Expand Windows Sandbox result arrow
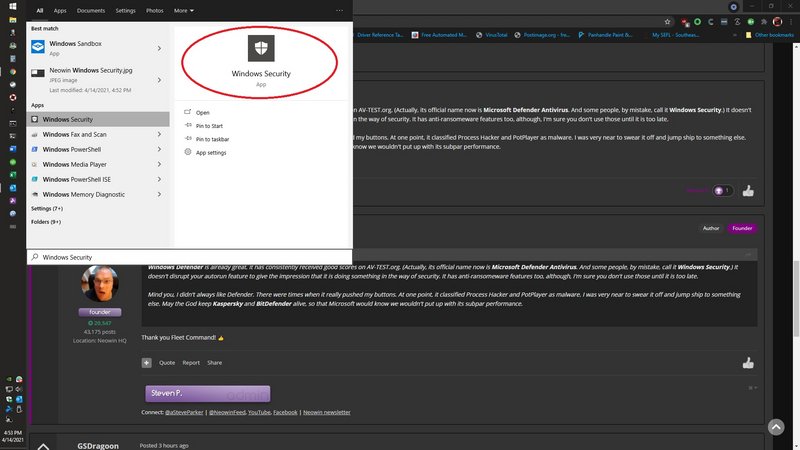Image resolution: width=800 pixels, height=450 pixels. [159, 48]
